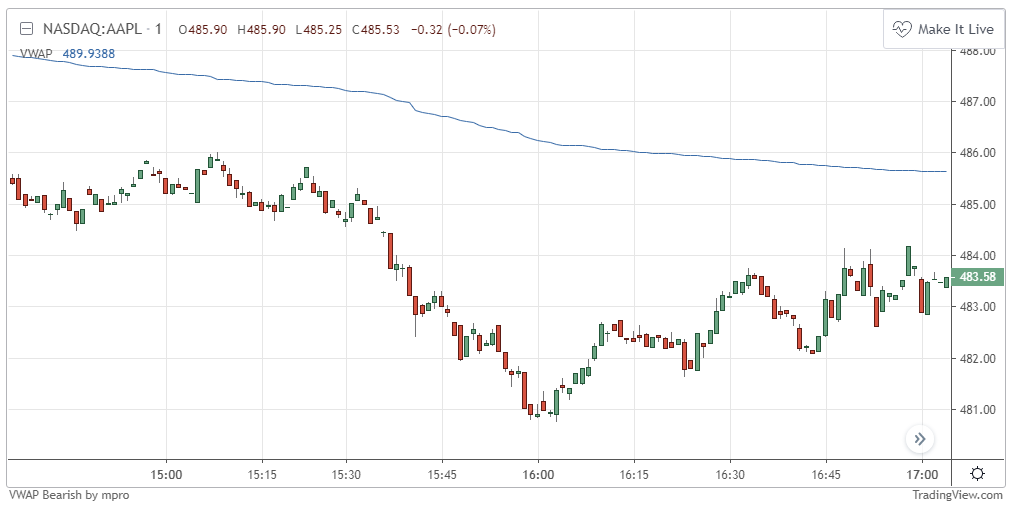Open chart settings via the gear icon

pos(976,473)
